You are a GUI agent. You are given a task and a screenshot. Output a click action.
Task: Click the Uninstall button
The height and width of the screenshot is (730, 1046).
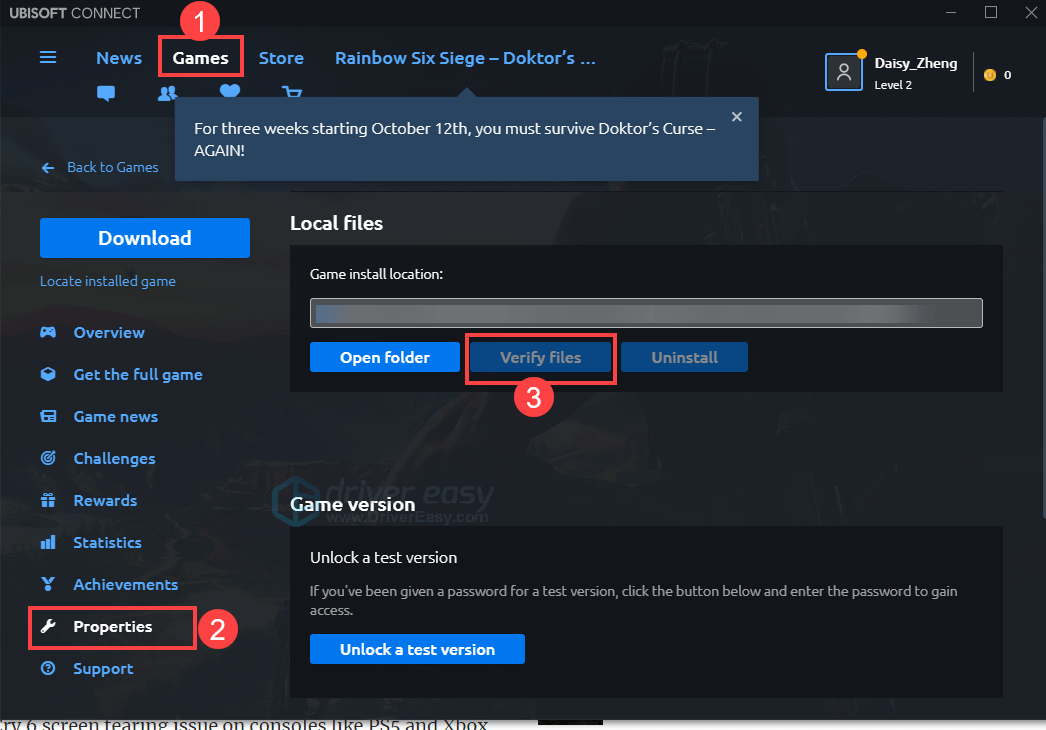pyautogui.click(x=684, y=357)
